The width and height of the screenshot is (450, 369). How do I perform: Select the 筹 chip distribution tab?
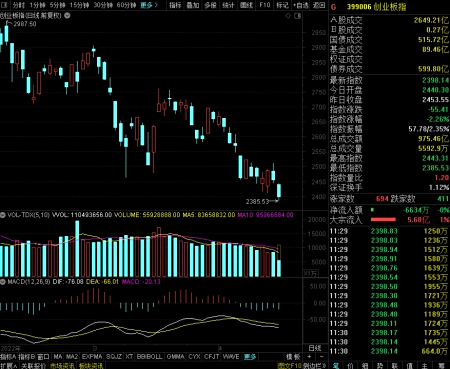click(x=442, y=366)
